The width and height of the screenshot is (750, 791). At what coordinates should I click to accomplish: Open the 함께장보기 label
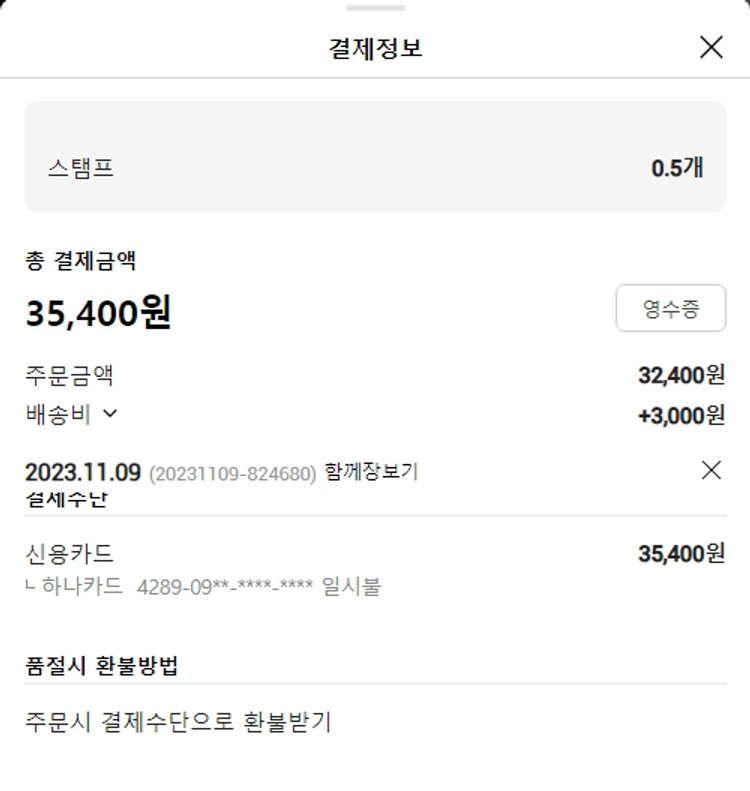(371, 472)
